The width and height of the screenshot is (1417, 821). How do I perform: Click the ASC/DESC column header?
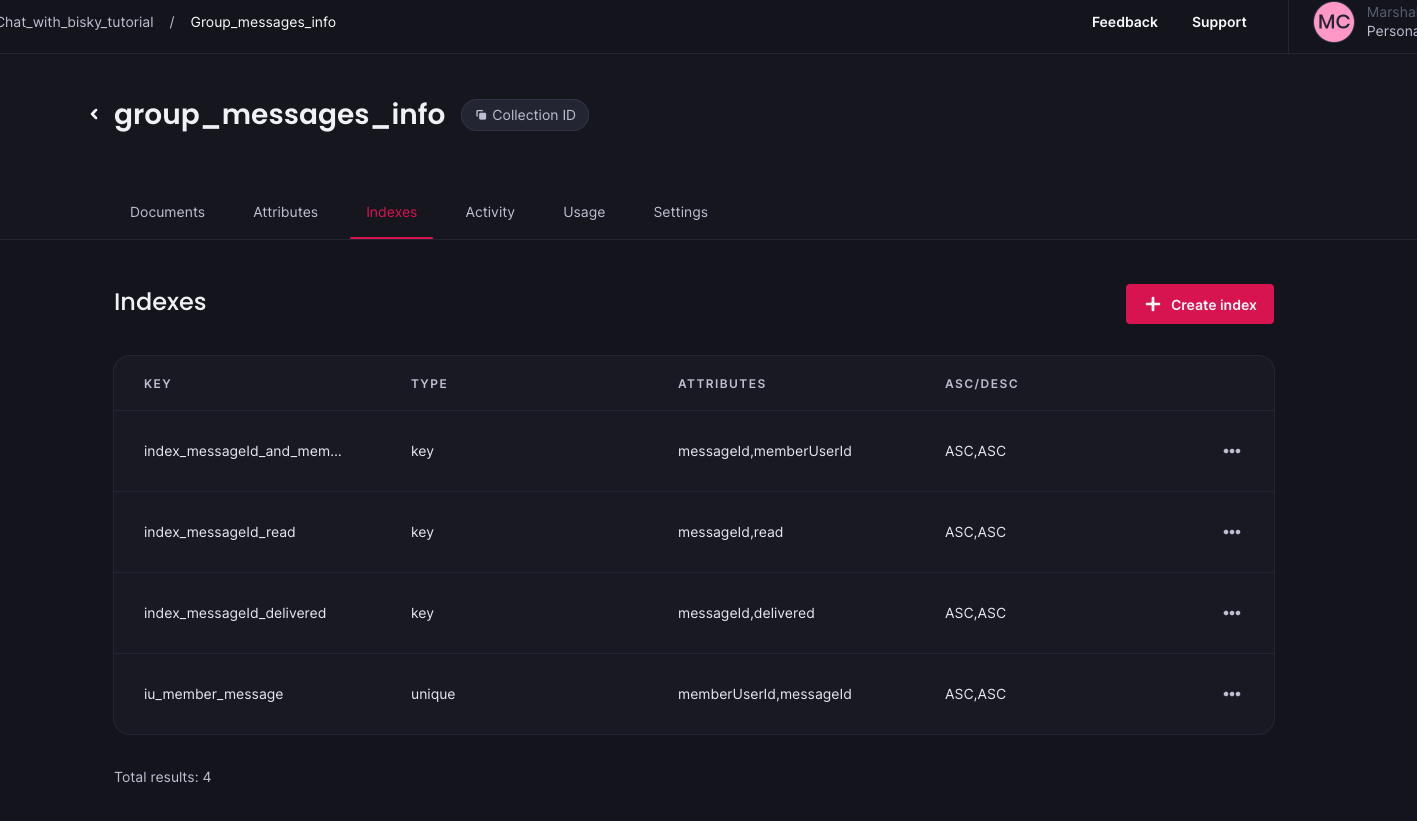point(982,384)
